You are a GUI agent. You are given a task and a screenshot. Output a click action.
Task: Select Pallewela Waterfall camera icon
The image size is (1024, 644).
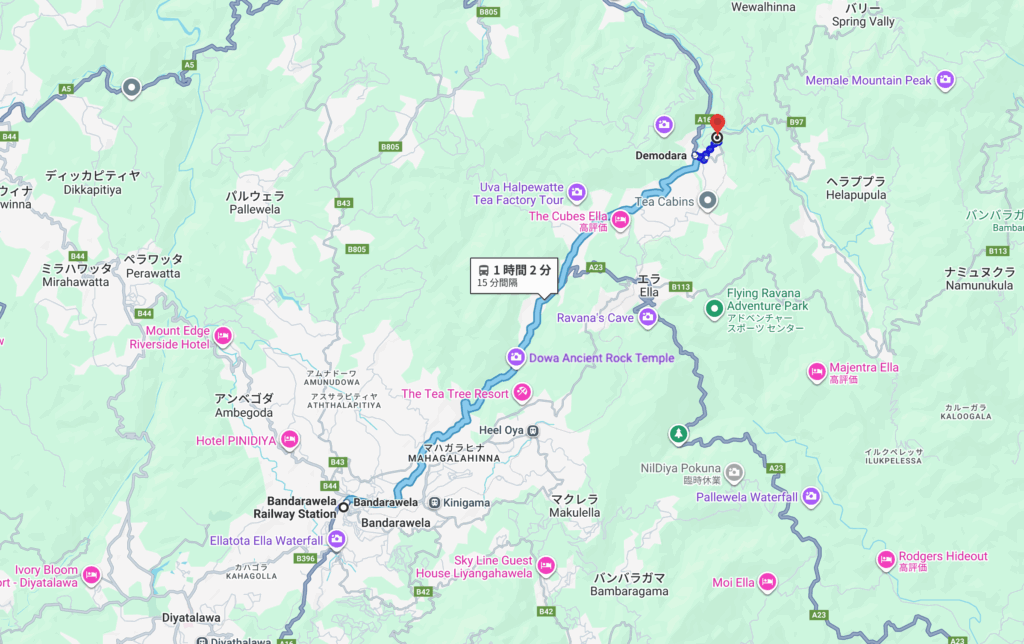(811, 496)
